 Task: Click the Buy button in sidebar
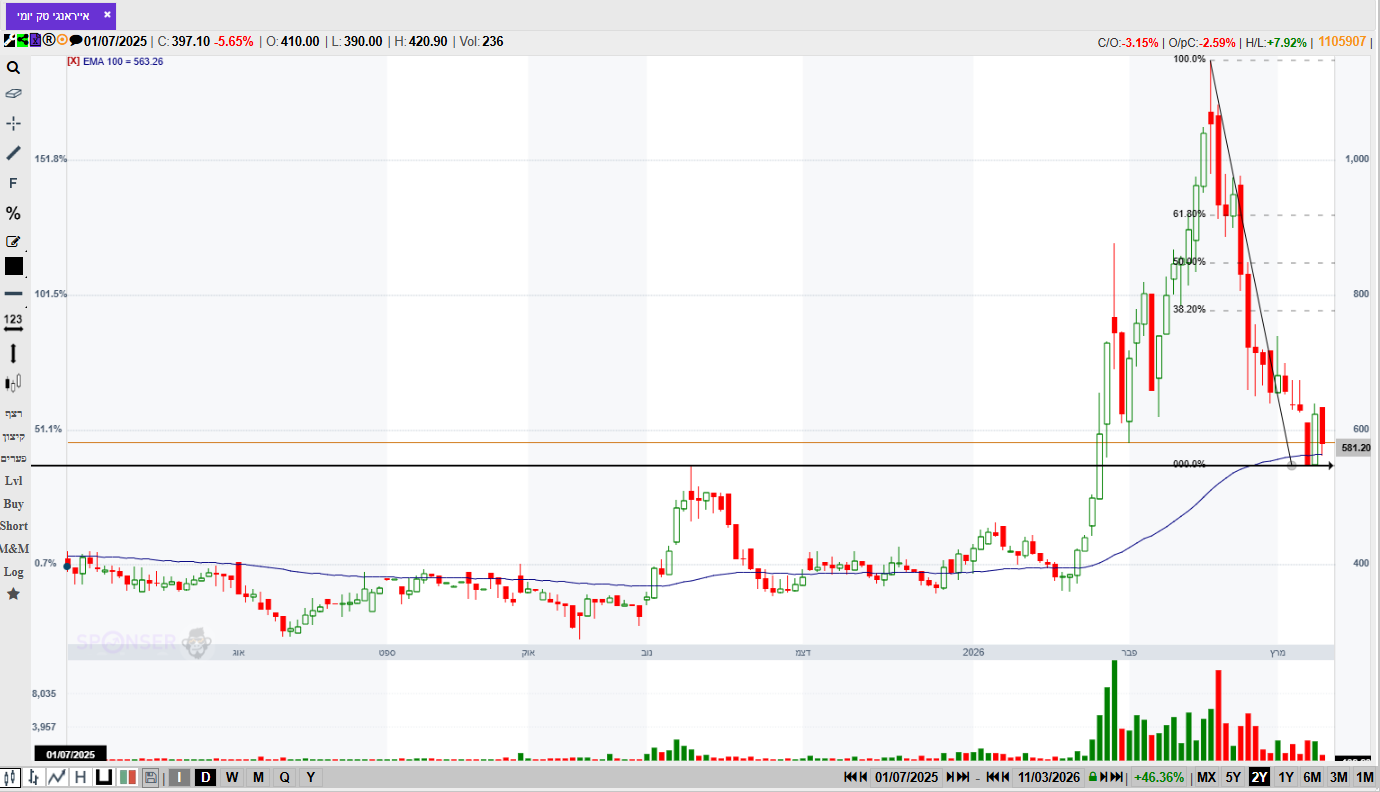click(x=13, y=504)
